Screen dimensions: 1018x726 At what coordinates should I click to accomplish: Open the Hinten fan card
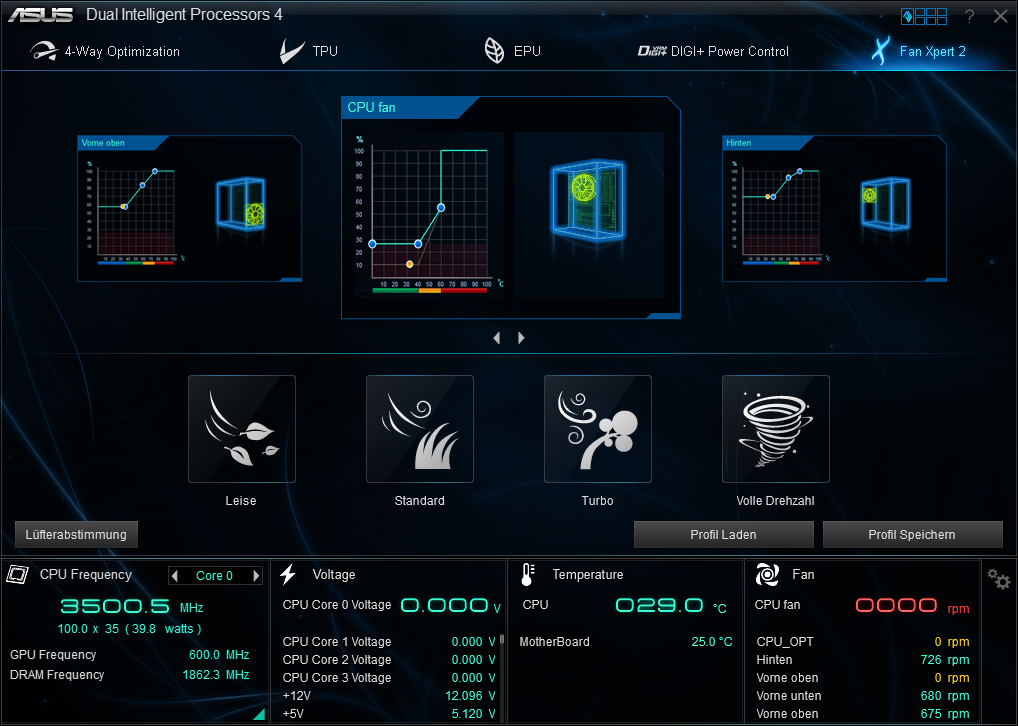834,208
